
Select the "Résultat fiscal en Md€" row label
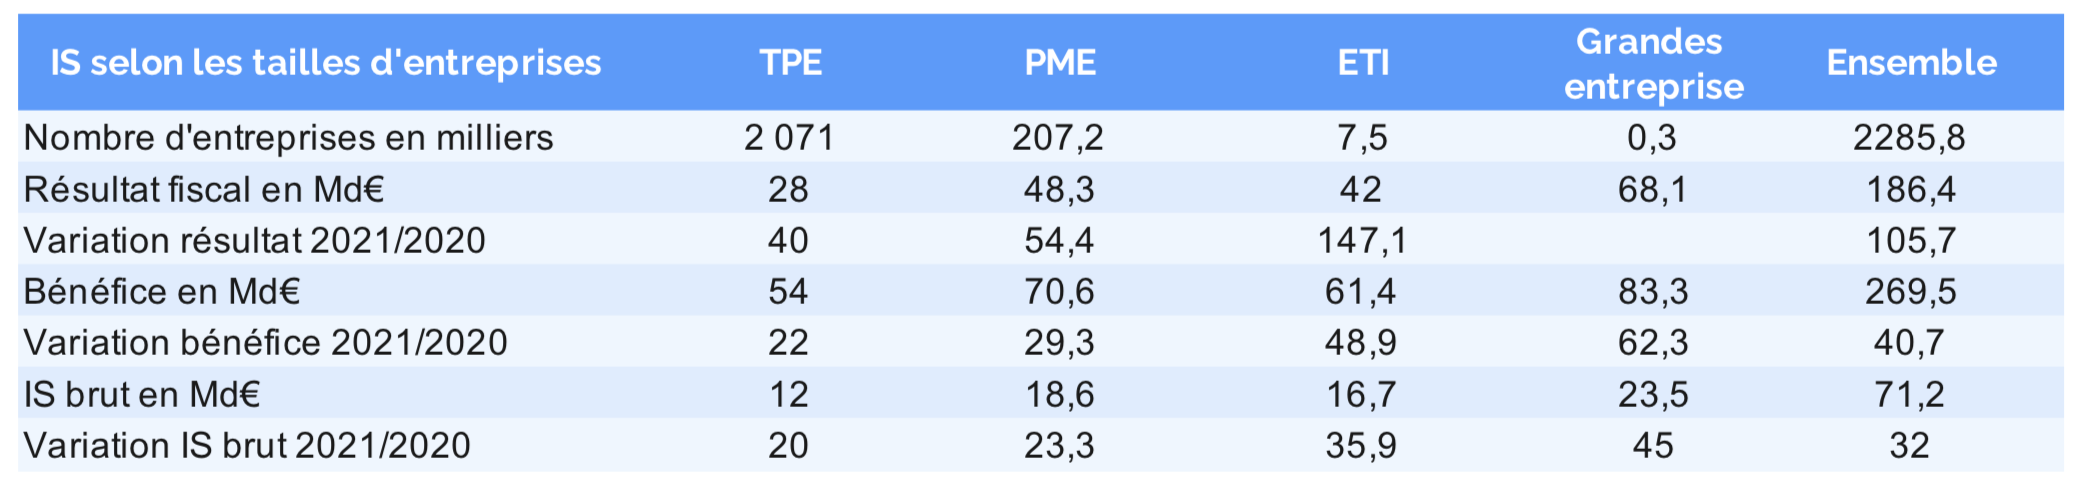(x=204, y=189)
